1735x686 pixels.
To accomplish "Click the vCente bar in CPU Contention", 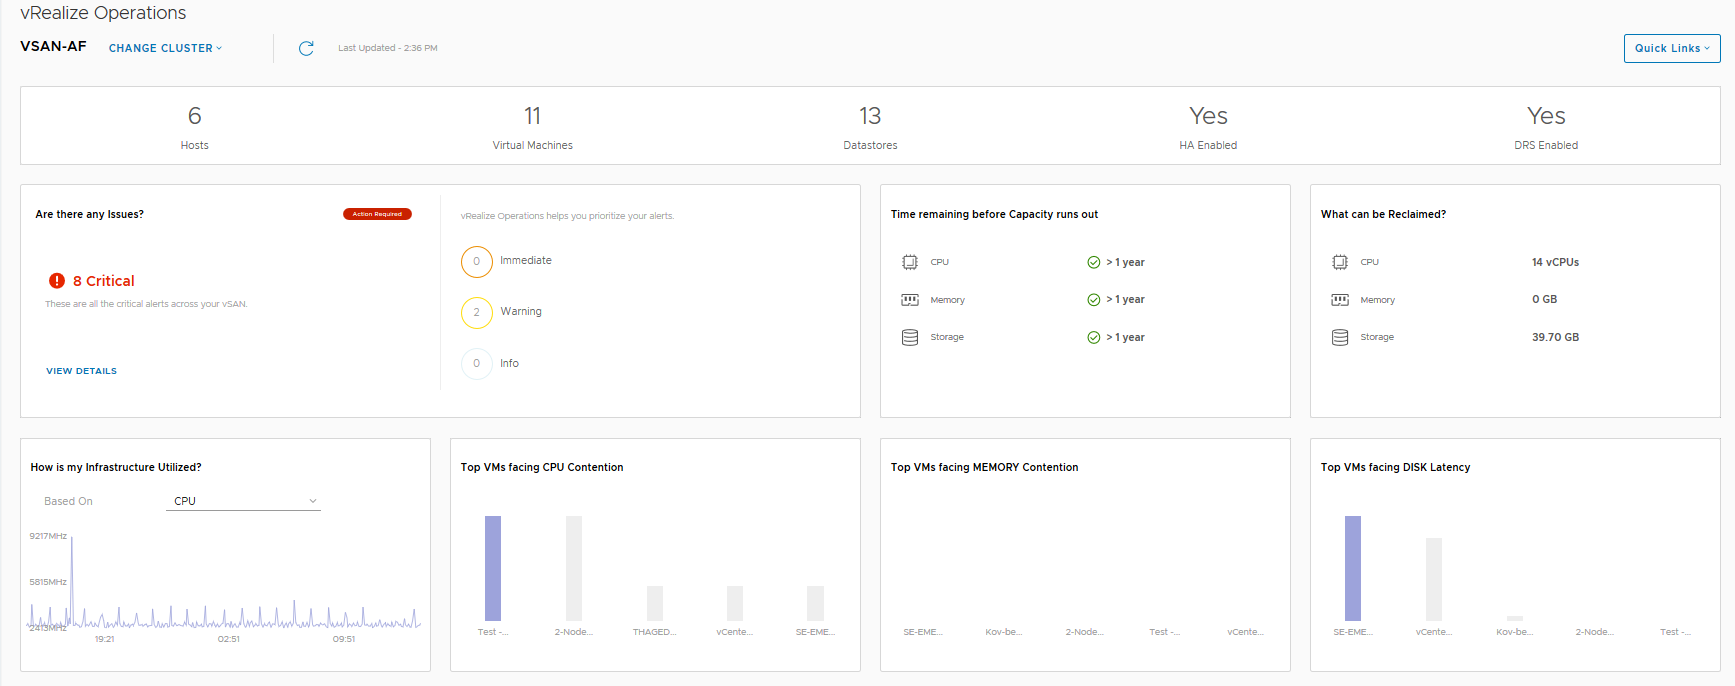I will tap(735, 603).
